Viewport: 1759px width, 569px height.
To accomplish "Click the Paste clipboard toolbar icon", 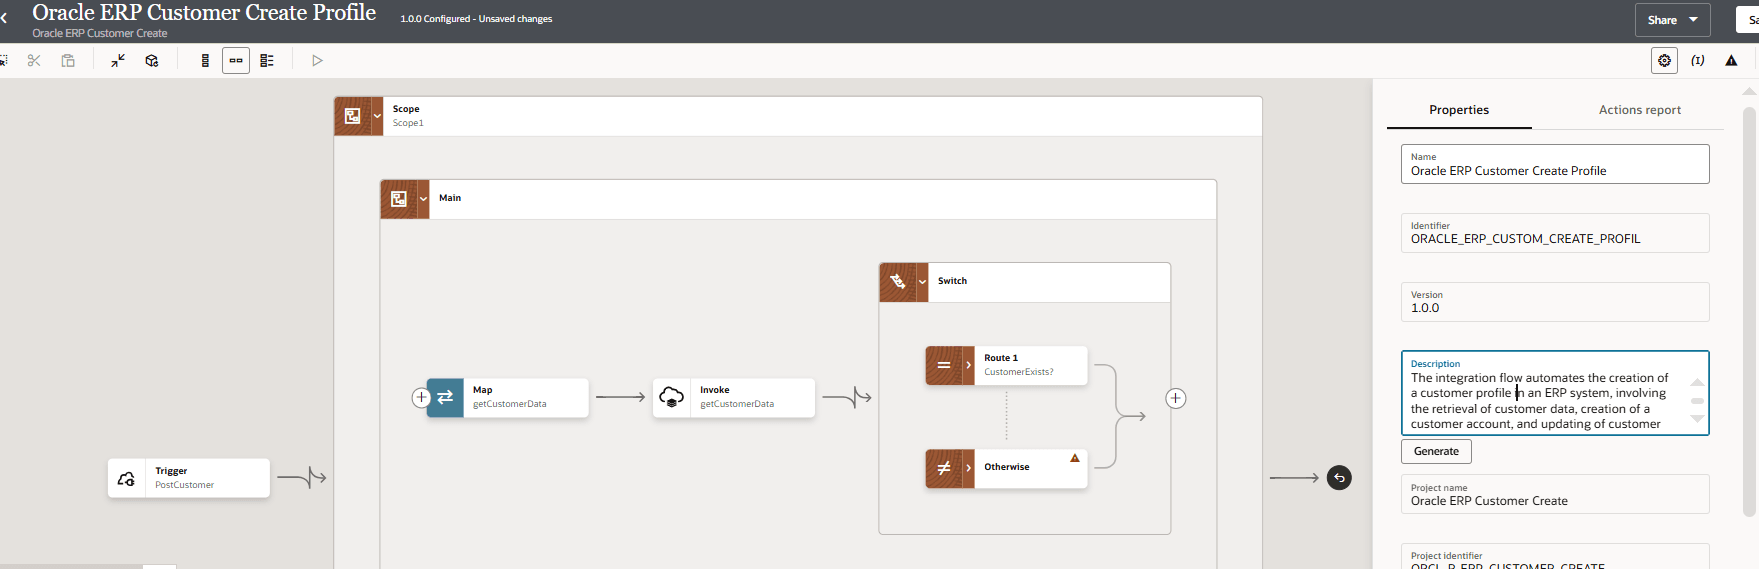I will tap(68, 61).
